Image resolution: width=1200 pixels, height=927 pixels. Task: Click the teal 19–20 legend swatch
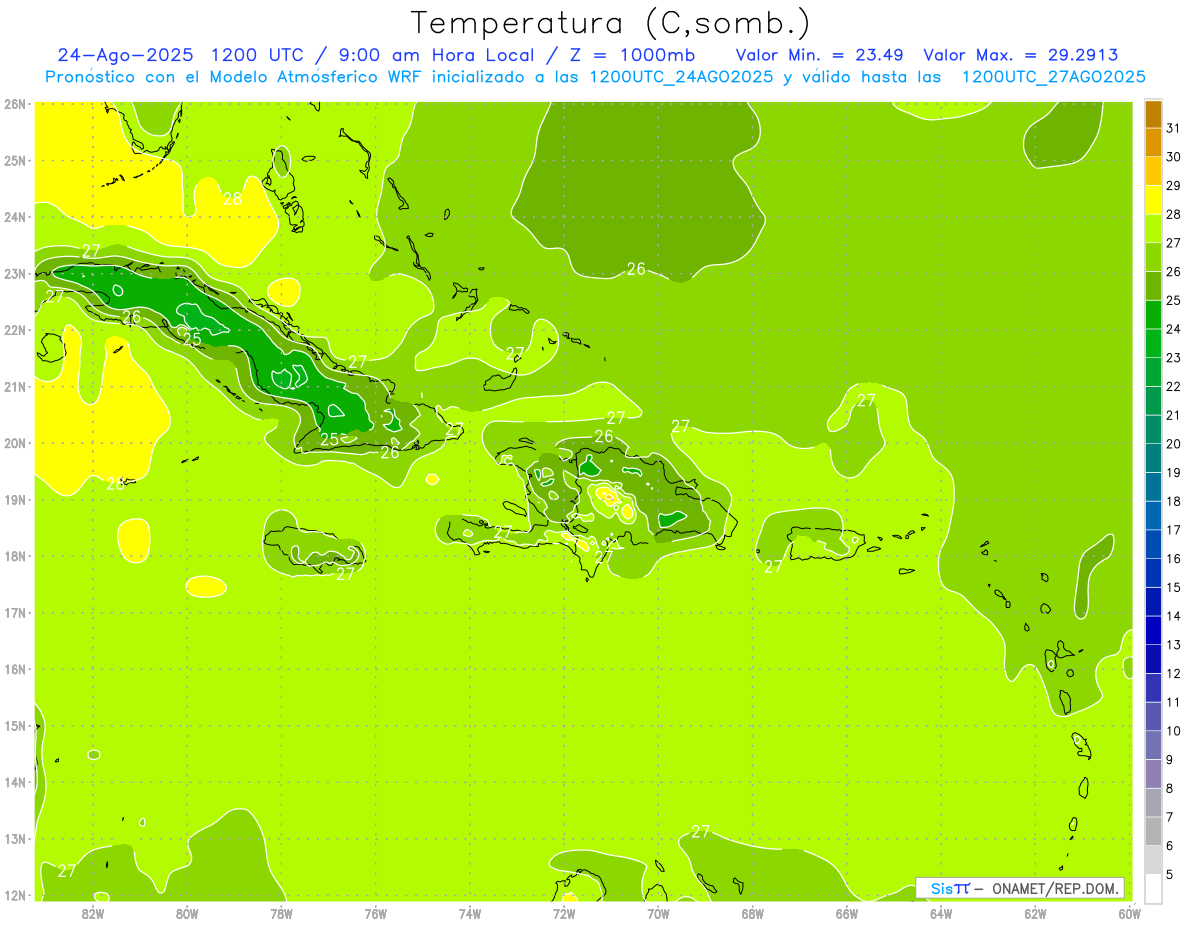point(1153,458)
